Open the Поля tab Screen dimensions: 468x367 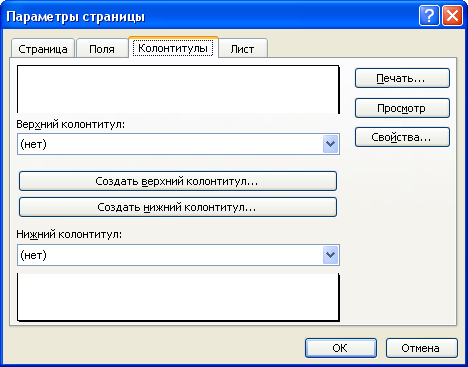point(102,49)
